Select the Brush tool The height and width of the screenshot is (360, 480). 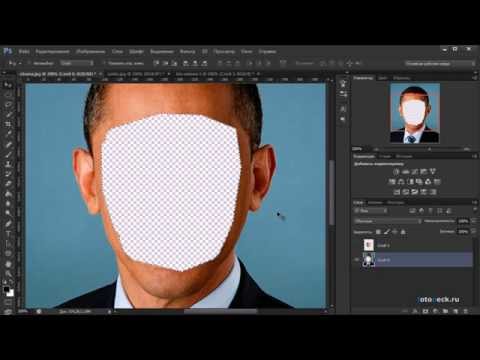click(x=8, y=154)
